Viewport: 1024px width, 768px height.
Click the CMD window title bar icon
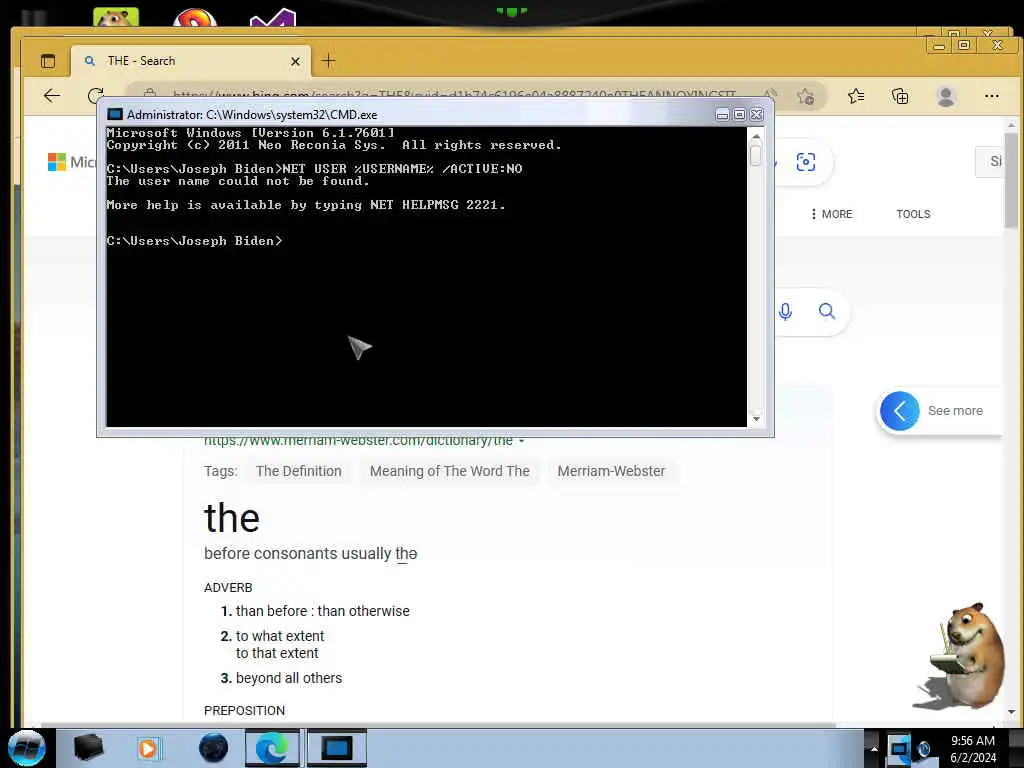[x=115, y=114]
